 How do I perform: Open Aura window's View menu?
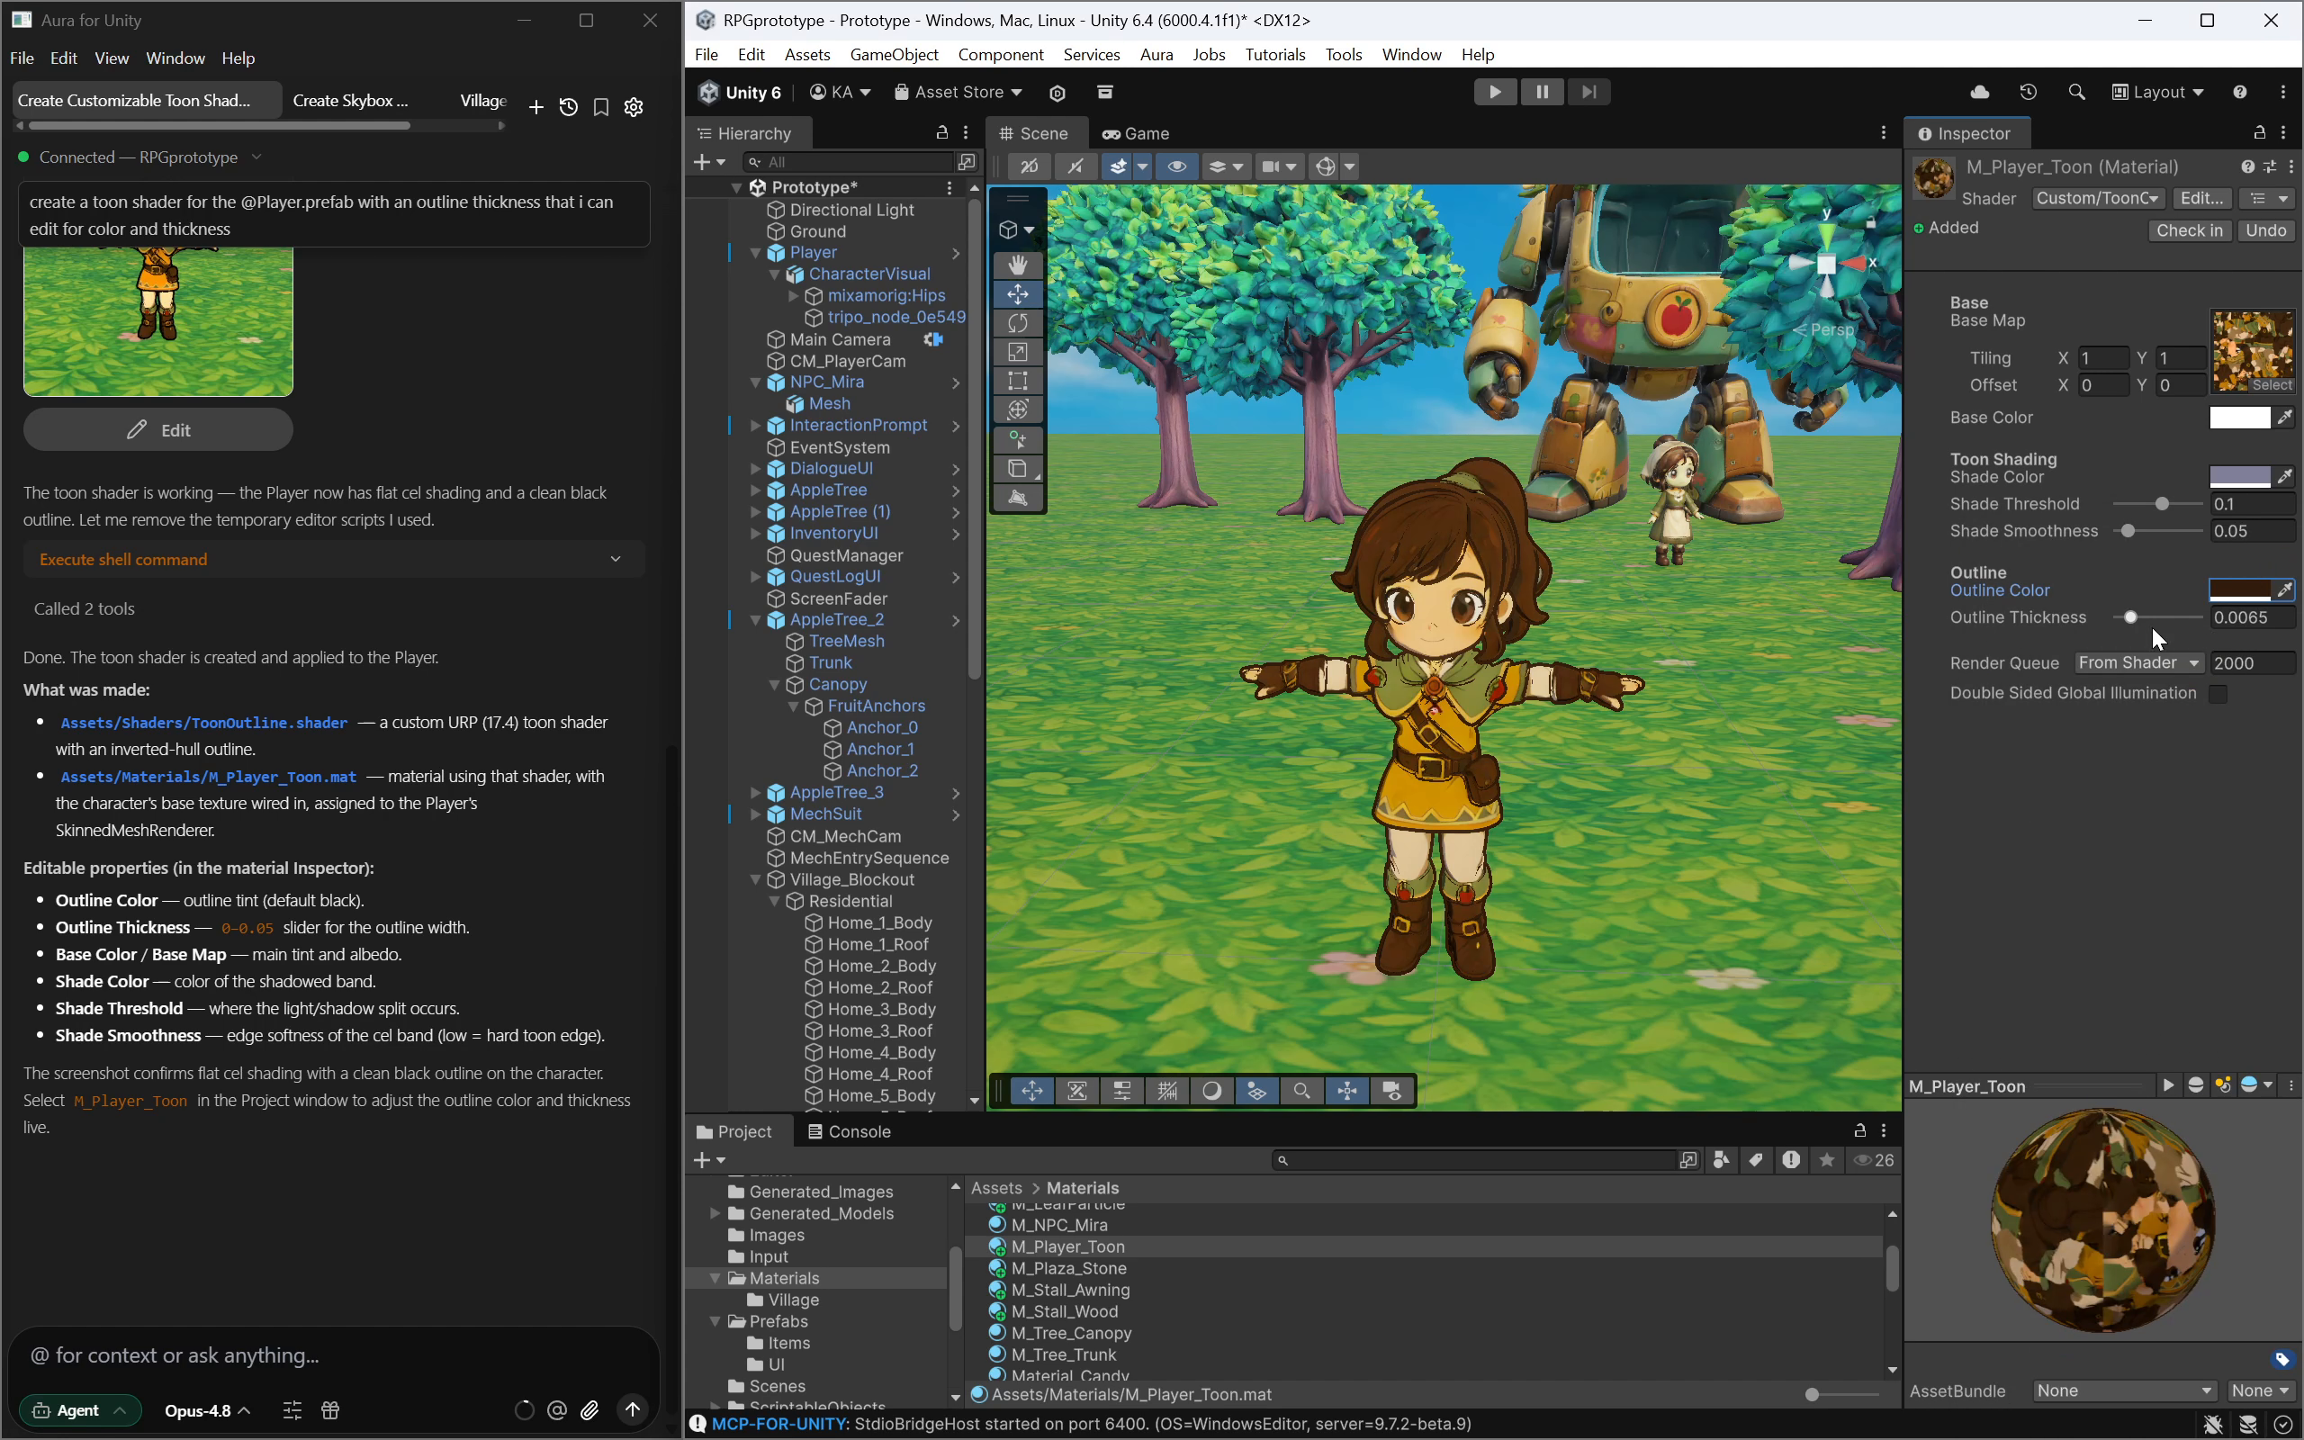[111, 58]
